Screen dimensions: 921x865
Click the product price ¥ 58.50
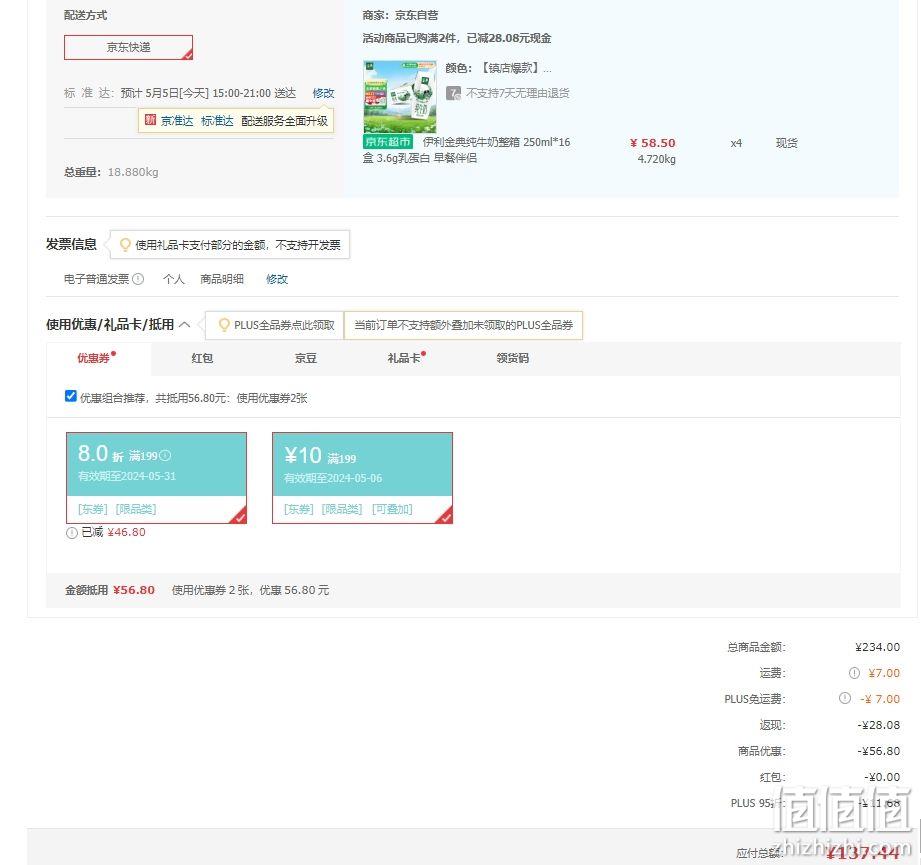click(x=652, y=143)
